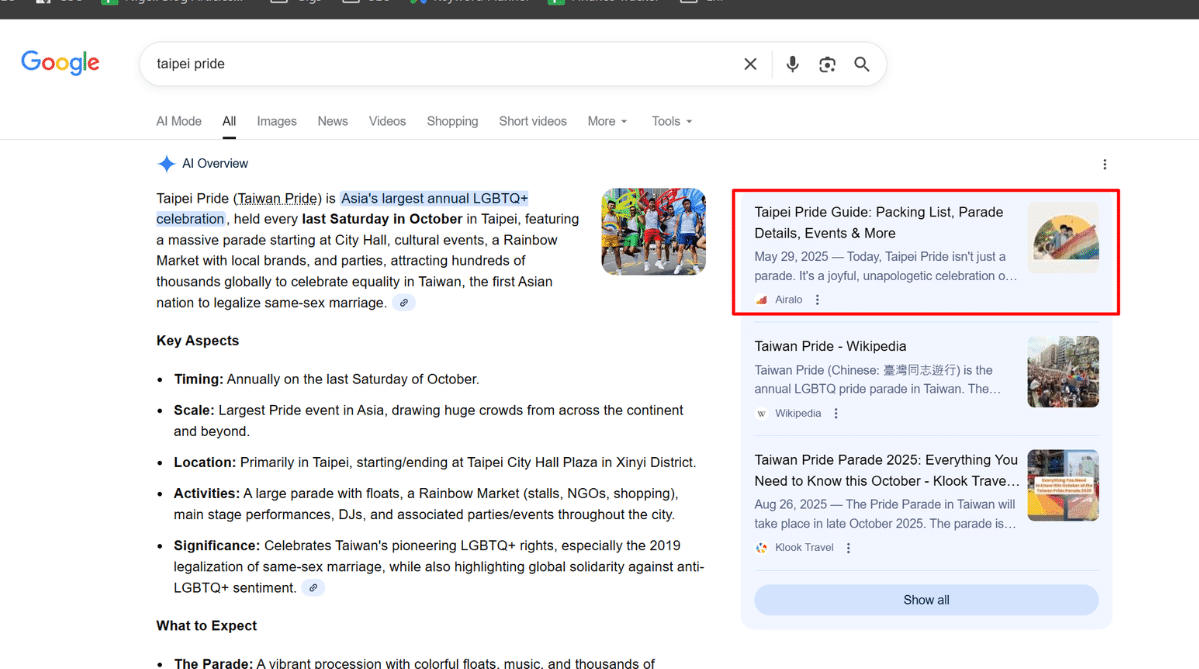
Task: Open search by image camera icon
Action: coord(827,64)
